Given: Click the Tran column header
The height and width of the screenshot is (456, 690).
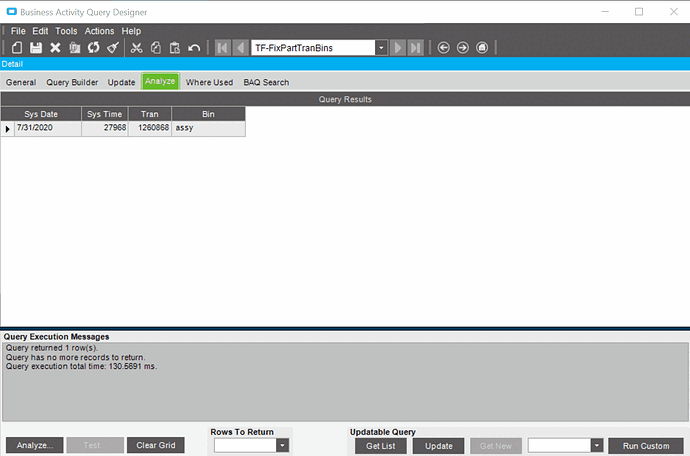Looking at the screenshot, I should coord(150,114).
